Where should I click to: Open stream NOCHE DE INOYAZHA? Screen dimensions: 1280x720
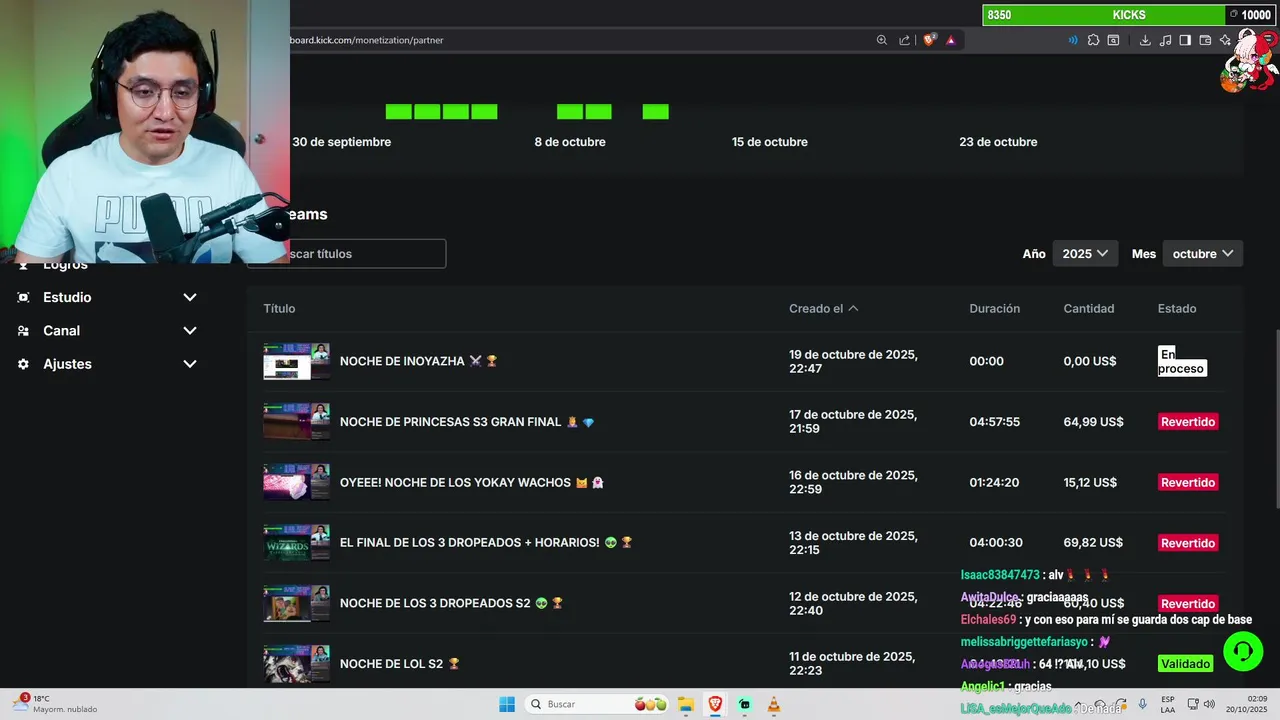pos(419,361)
